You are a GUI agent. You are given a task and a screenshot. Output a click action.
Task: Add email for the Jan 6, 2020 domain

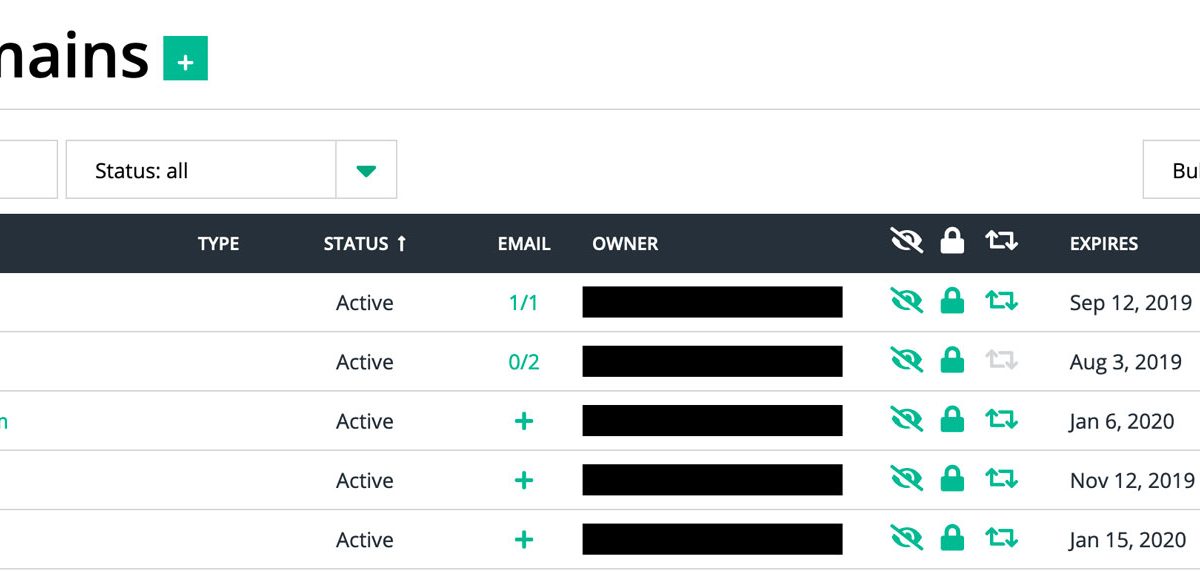523,421
